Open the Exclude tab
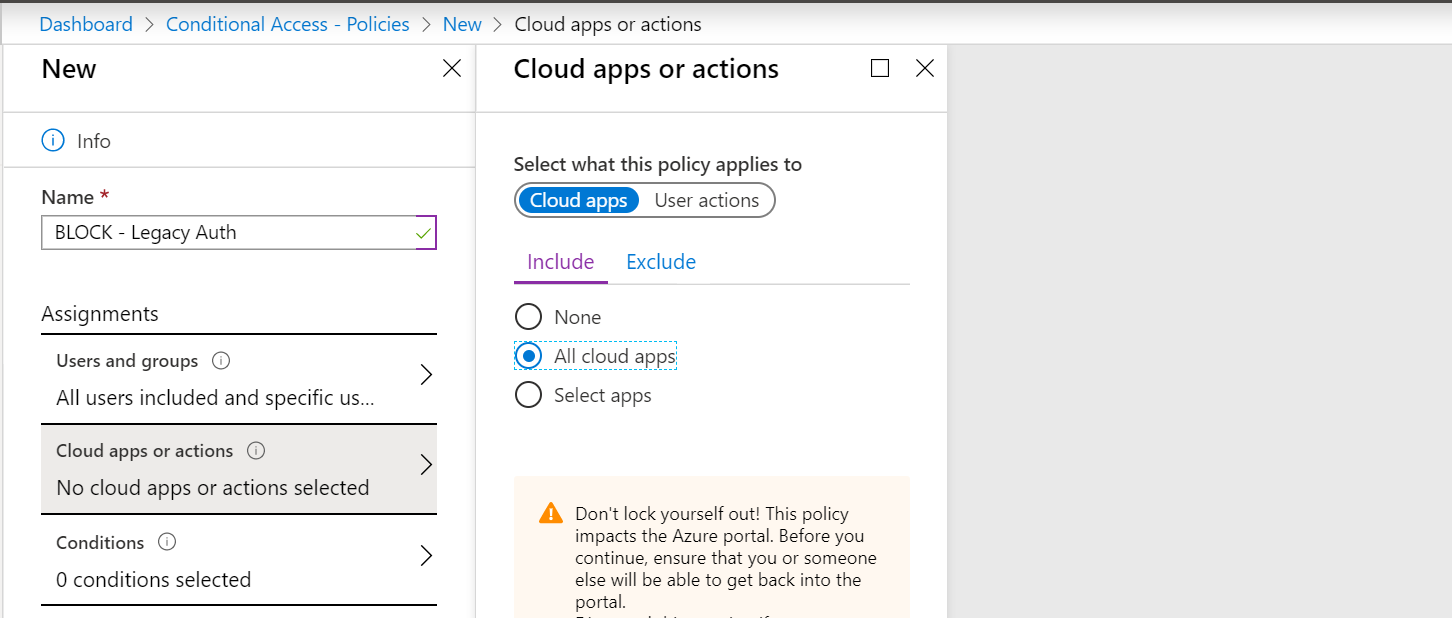1452x618 pixels. pyautogui.click(x=661, y=262)
